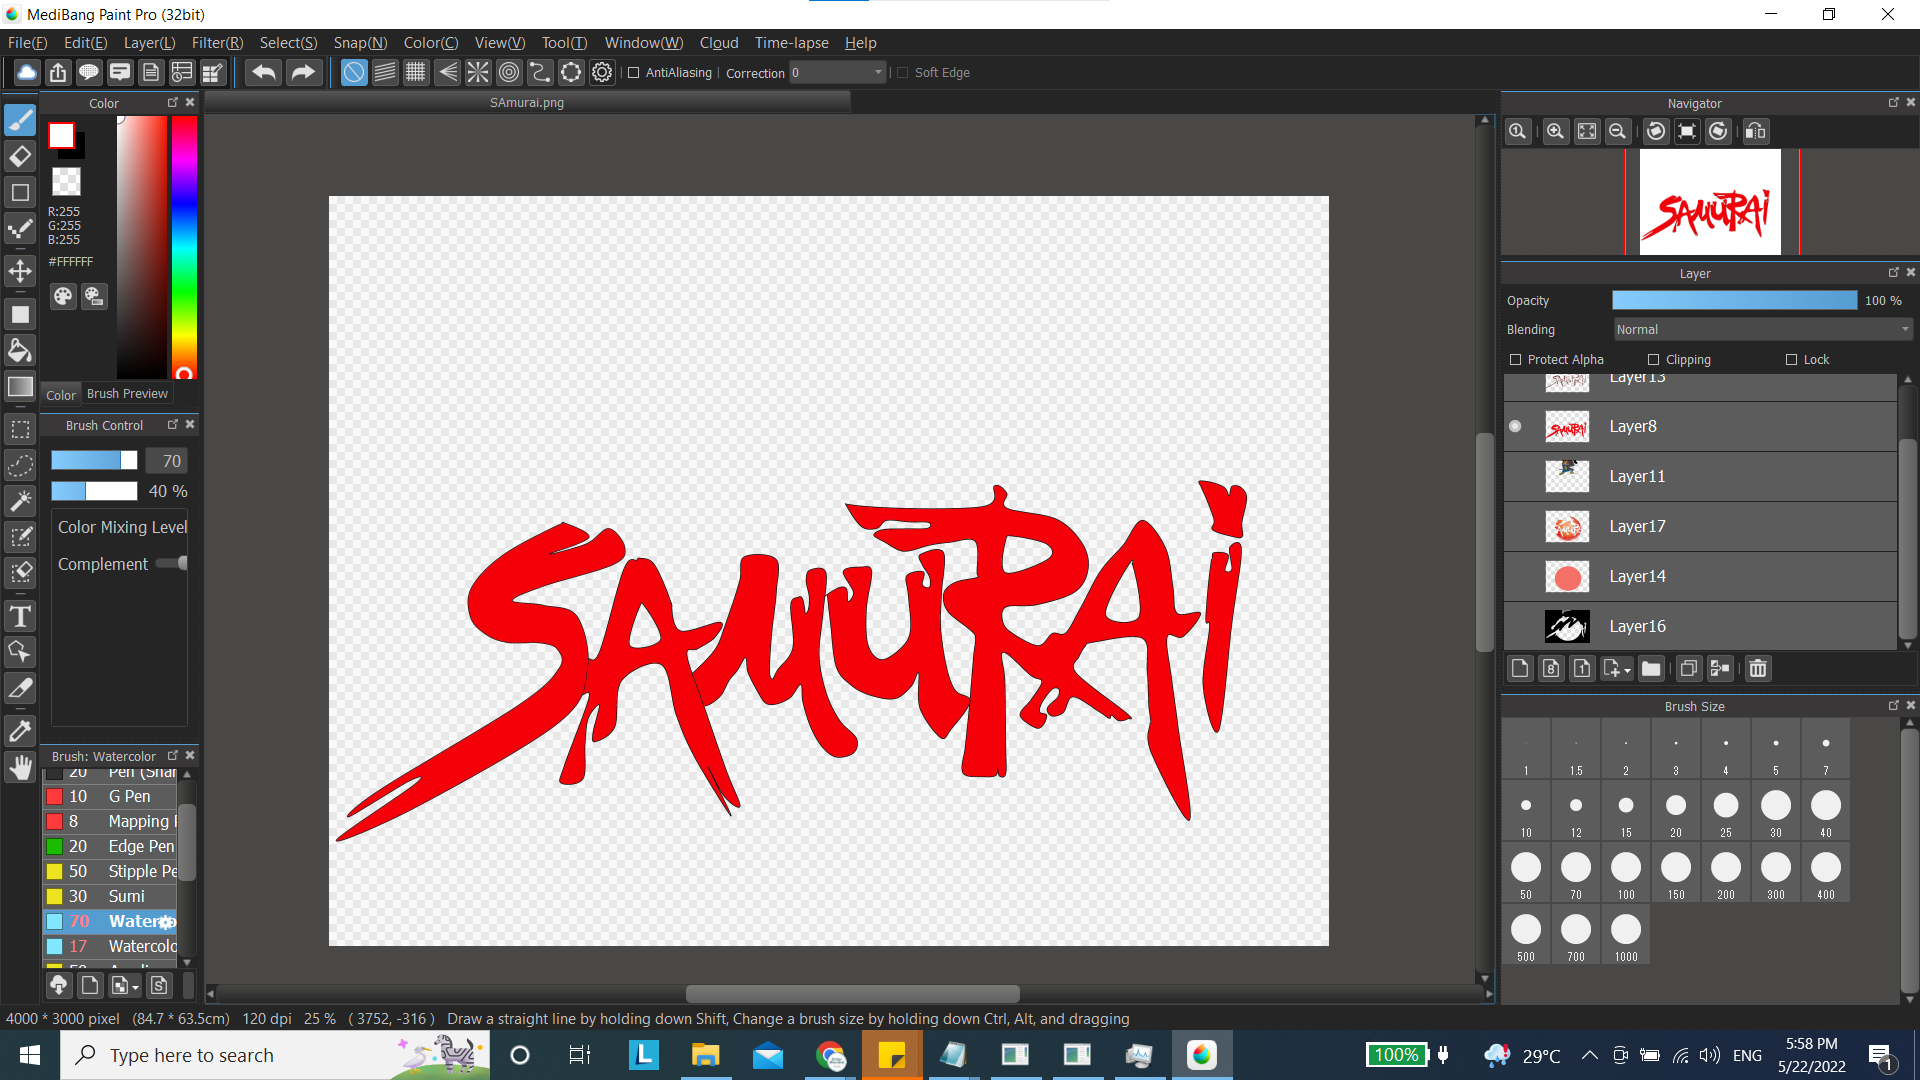
Task: Create new raster layer icon
Action: tap(1520, 669)
